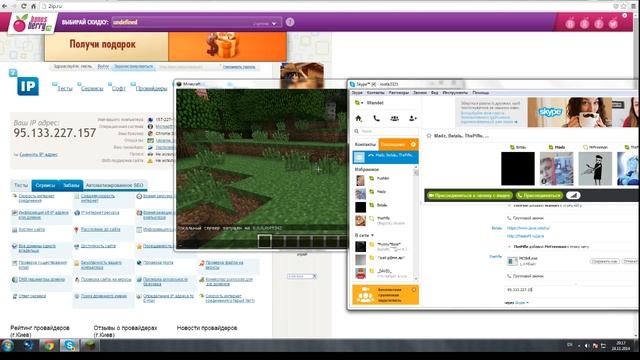640x360 pixels.
Task: Open the Skype call phones icon
Action: 376,118
